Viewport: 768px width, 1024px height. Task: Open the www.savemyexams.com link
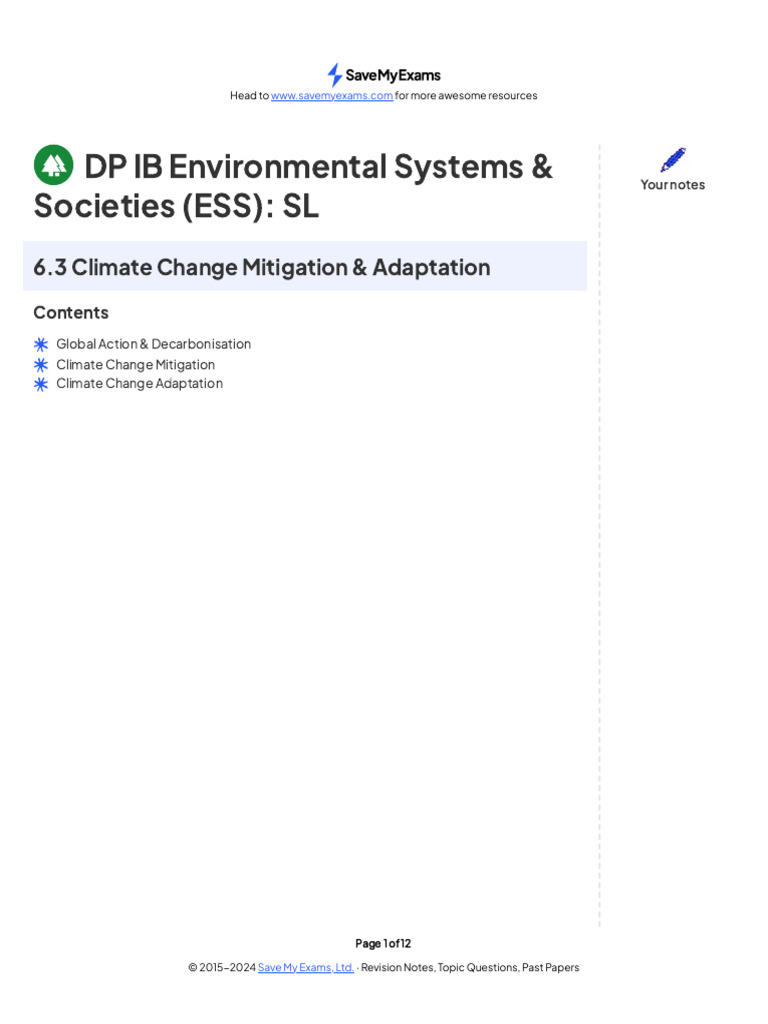[332, 95]
